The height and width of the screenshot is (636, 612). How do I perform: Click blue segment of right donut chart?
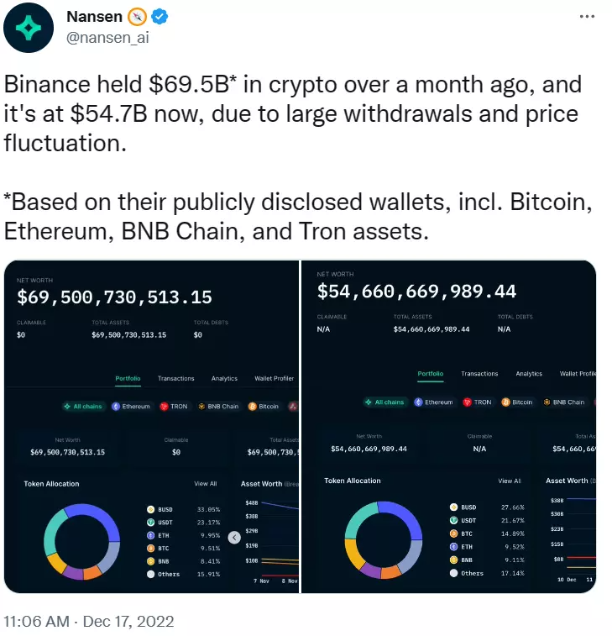pos(406,515)
